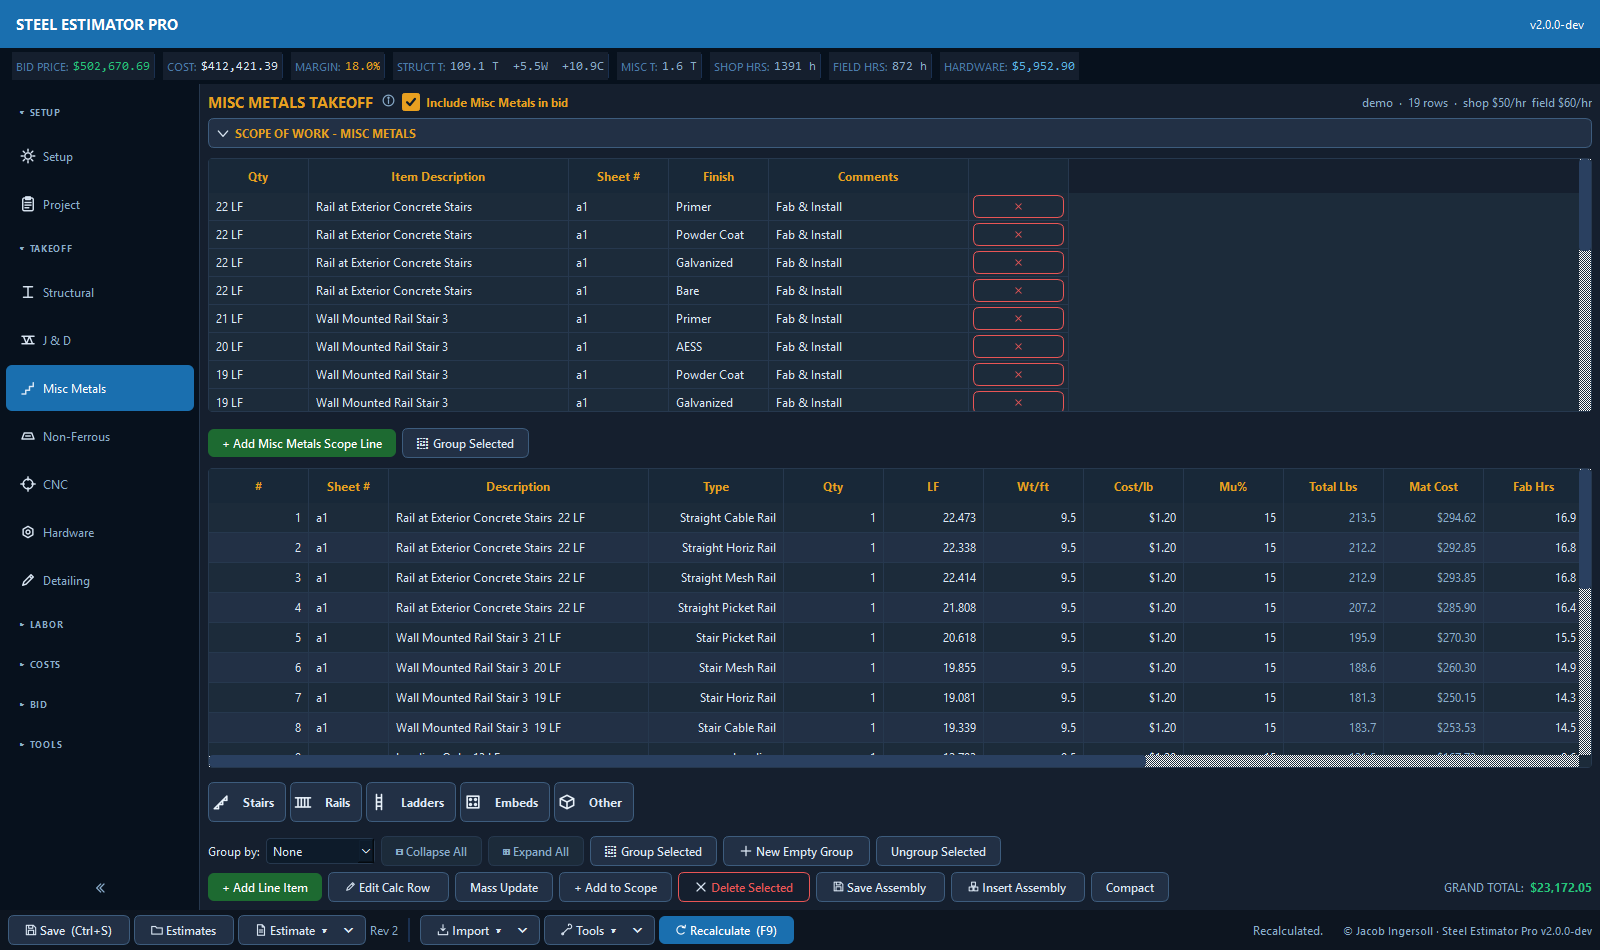
Task: Open the J & D takeoff icon
Action: click(28, 340)
